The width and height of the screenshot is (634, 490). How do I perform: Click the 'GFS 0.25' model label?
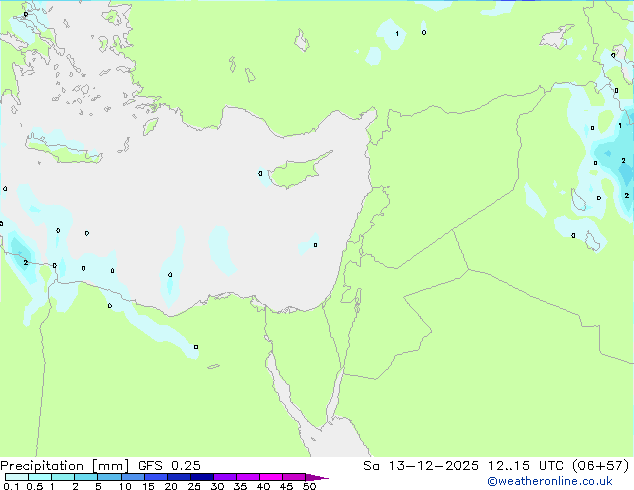169,466
